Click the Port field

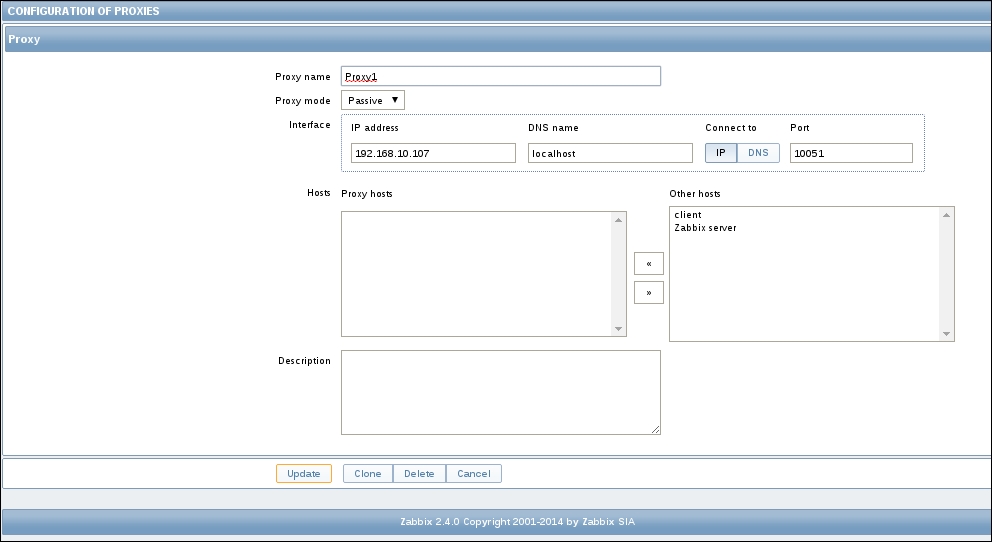[x=851, y=153]
